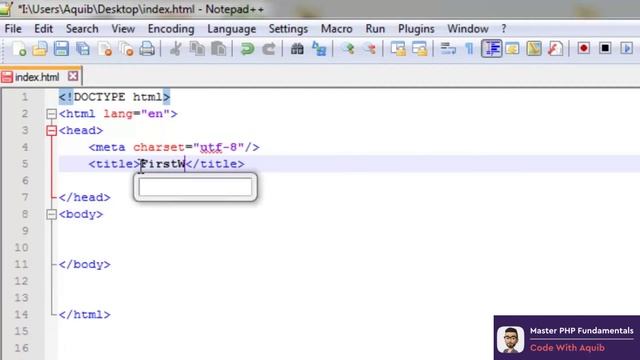Click the Print toolbar icon

(147, 49)
